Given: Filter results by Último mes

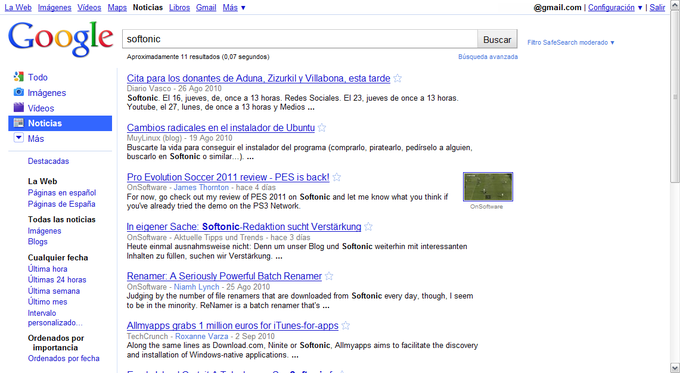Looking at the screenshot, I should pyautogui.click(x=47, y=302).
